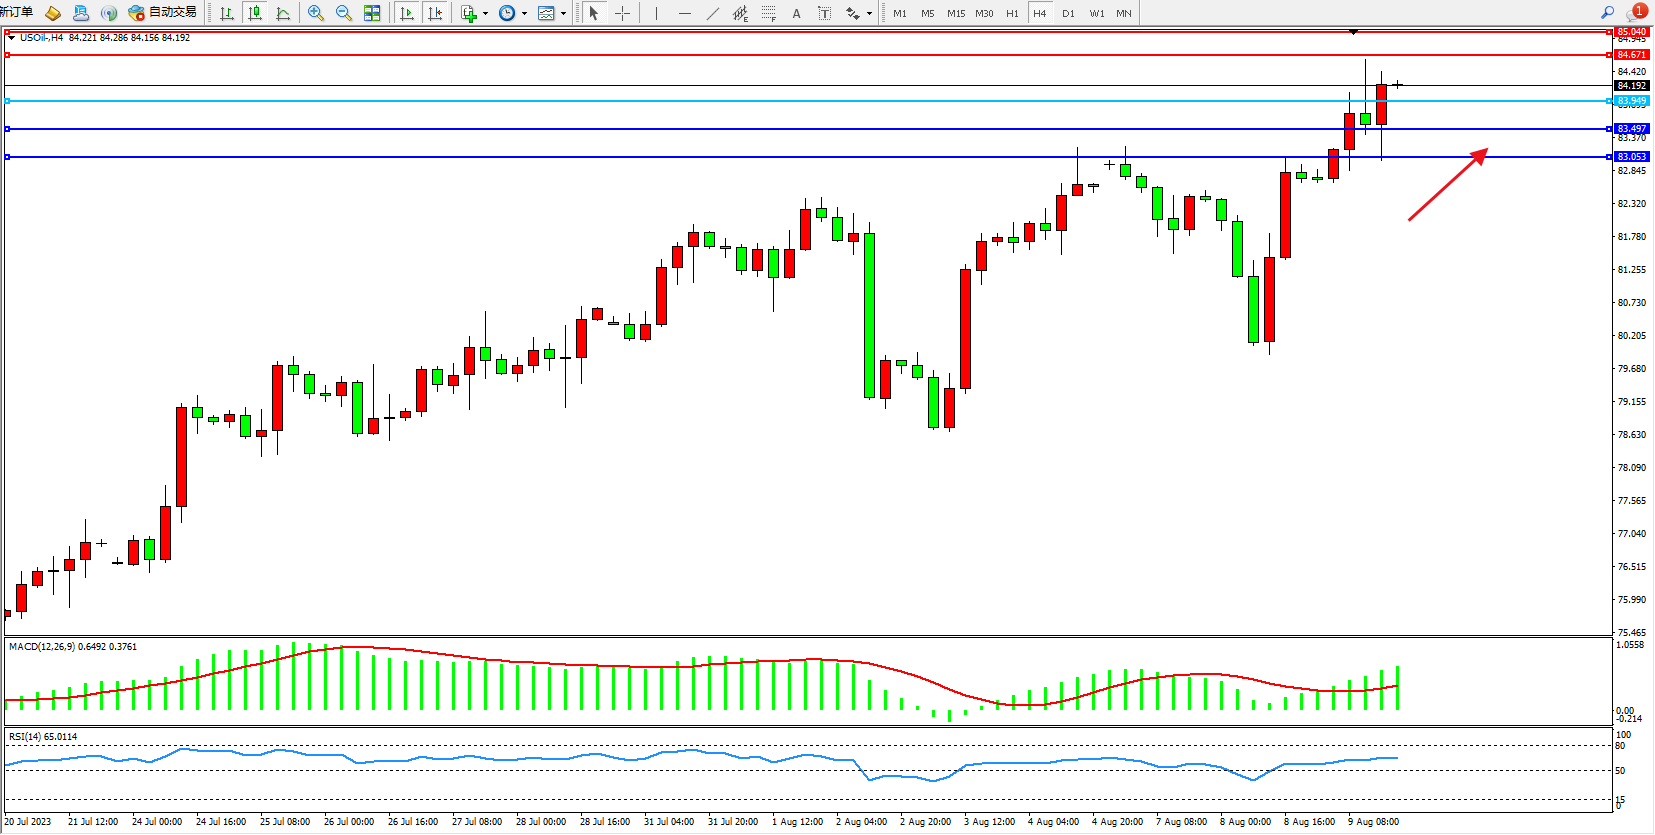
Task: Open the indicators list dropdown arrow
Action: point(486,14)
